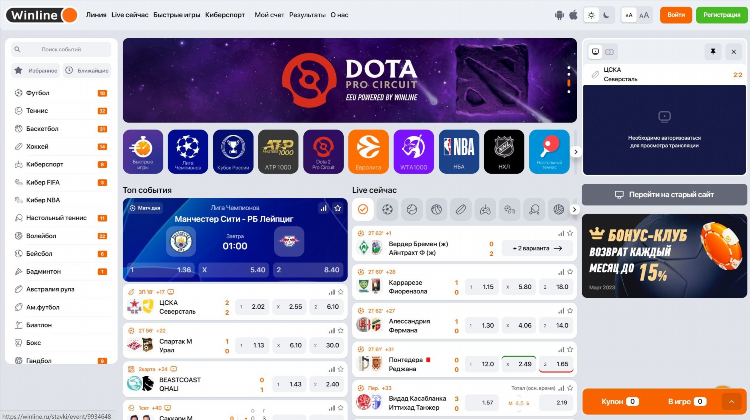750x420 pixels.
Task: Expand the league tiles with right arrow
Action: pos(575,152)
